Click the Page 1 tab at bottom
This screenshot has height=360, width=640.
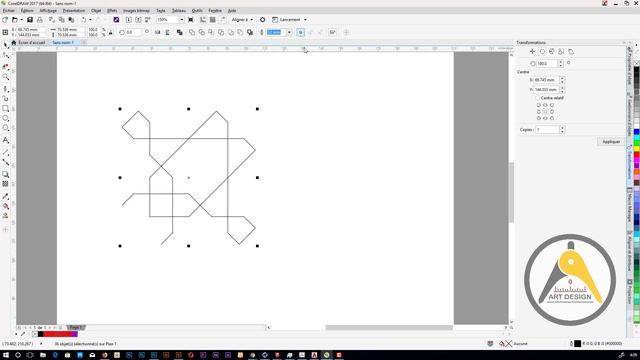coord(75,327)
